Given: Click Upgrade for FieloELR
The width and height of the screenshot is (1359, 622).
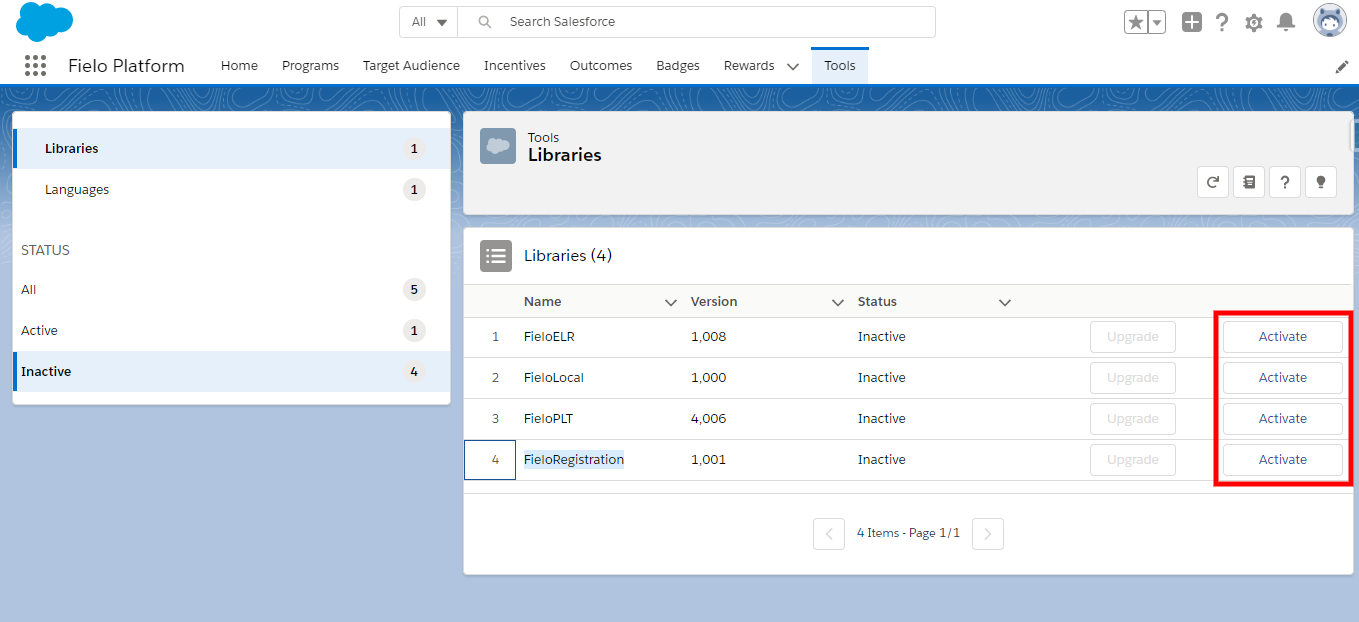Looking at the screenshot, I should point(1132,337).
